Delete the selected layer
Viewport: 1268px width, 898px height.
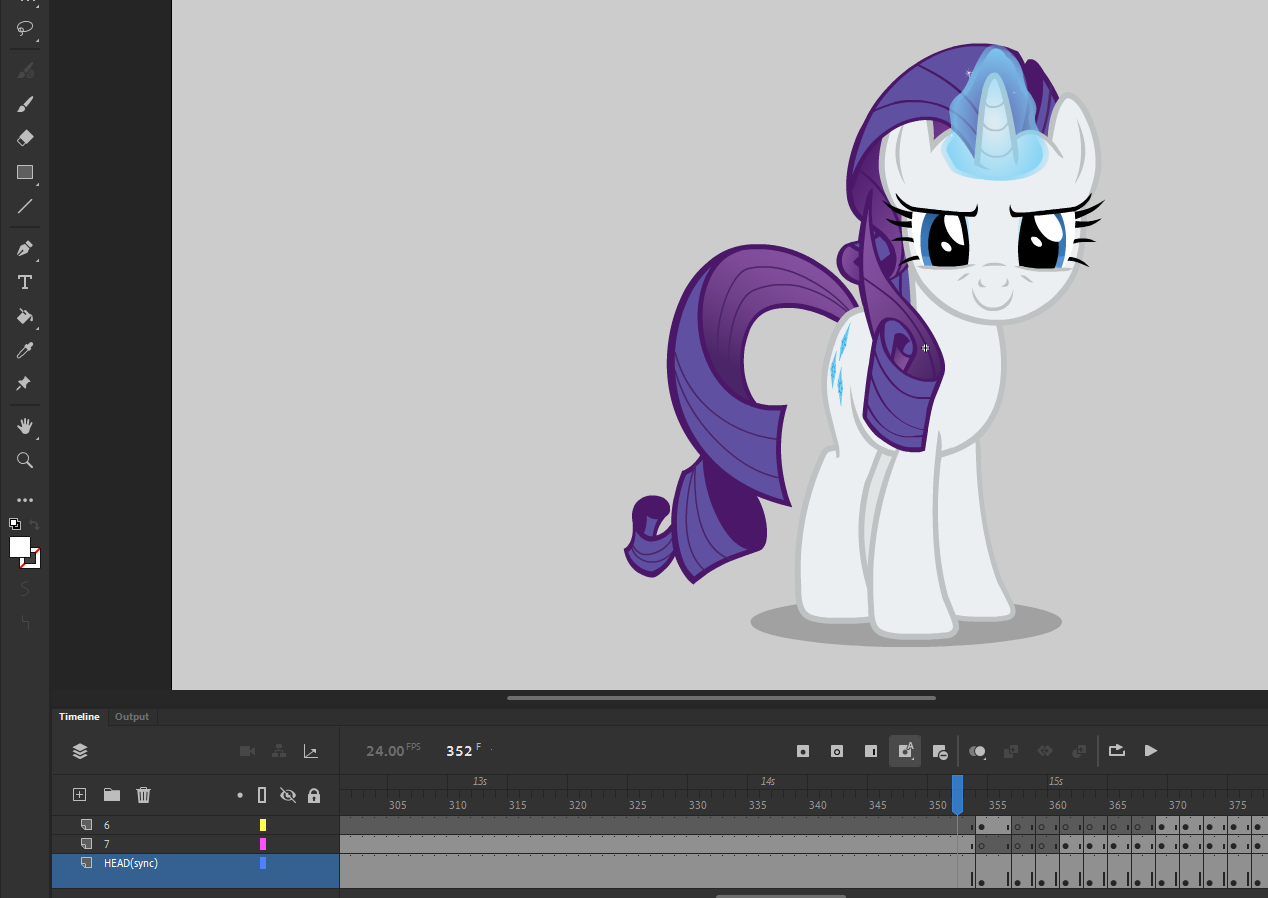pyautogui.click(x=144, y=795)
